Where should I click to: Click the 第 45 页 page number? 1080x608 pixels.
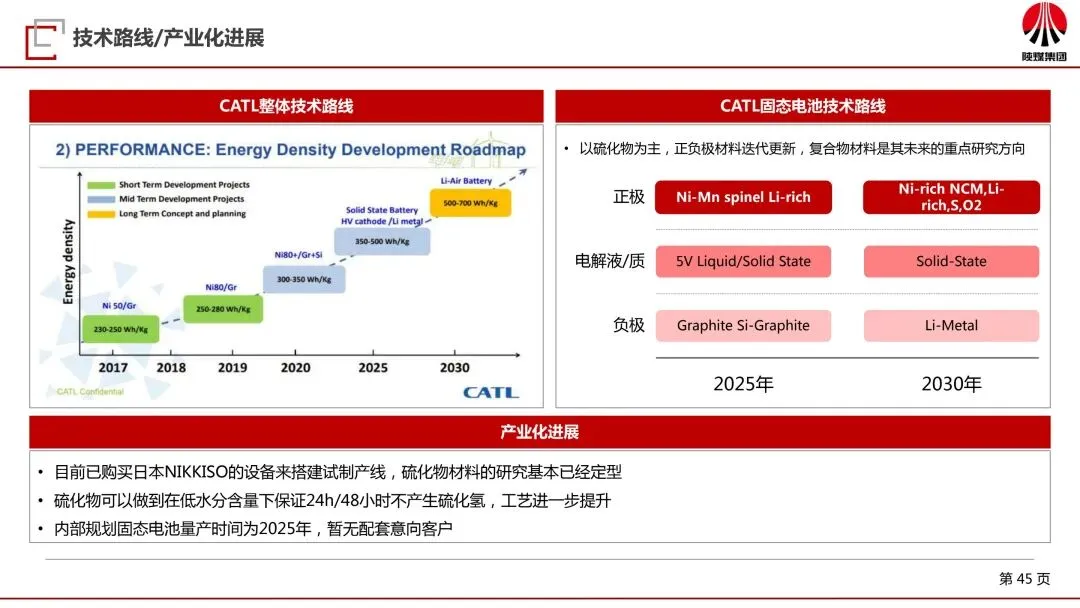pos(1024,579)
